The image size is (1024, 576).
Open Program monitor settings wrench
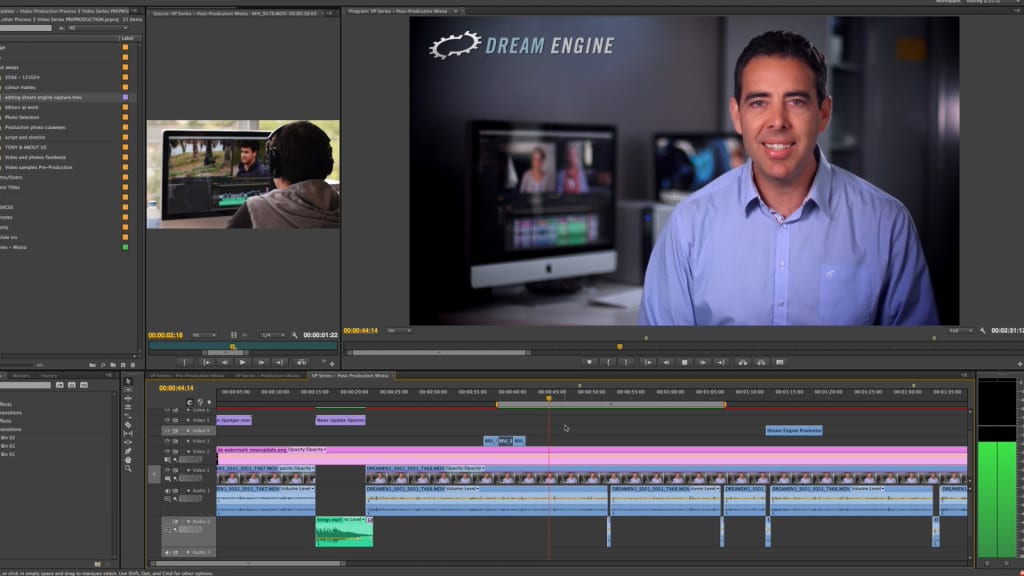point(983,331)
